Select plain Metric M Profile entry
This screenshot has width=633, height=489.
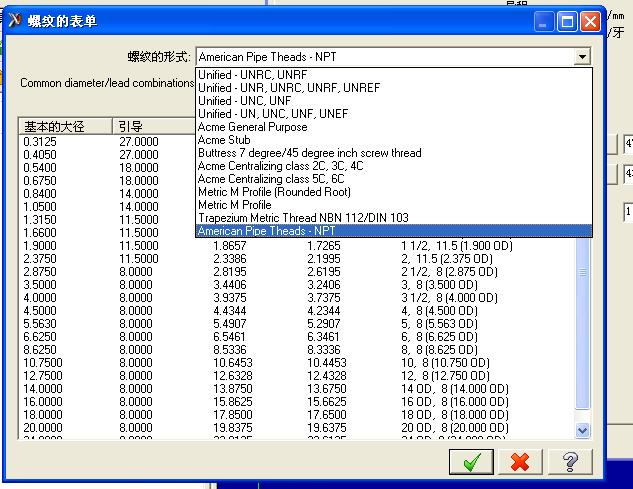point(394,204)
